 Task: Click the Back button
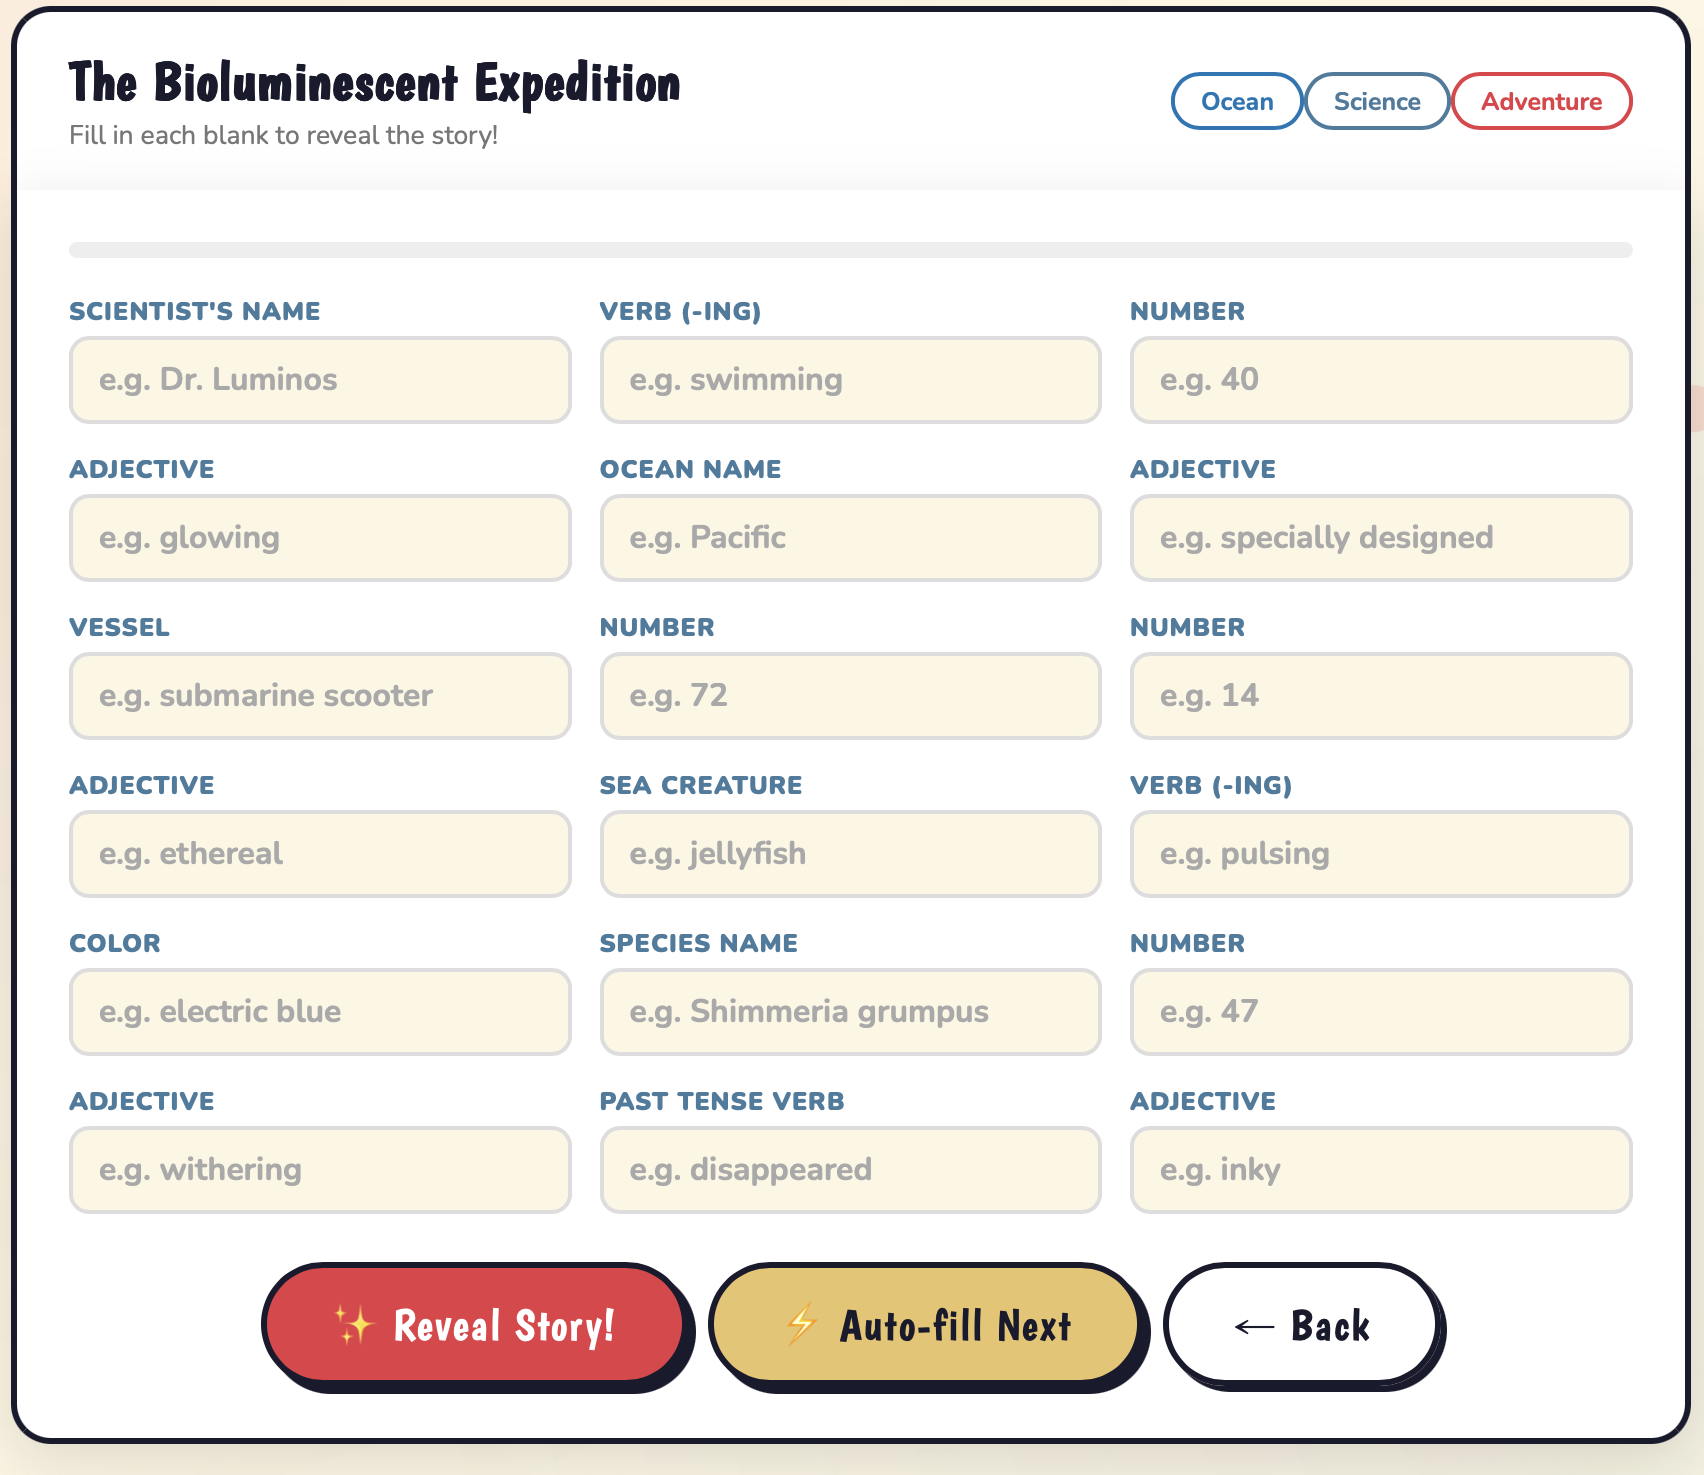1302,1325
